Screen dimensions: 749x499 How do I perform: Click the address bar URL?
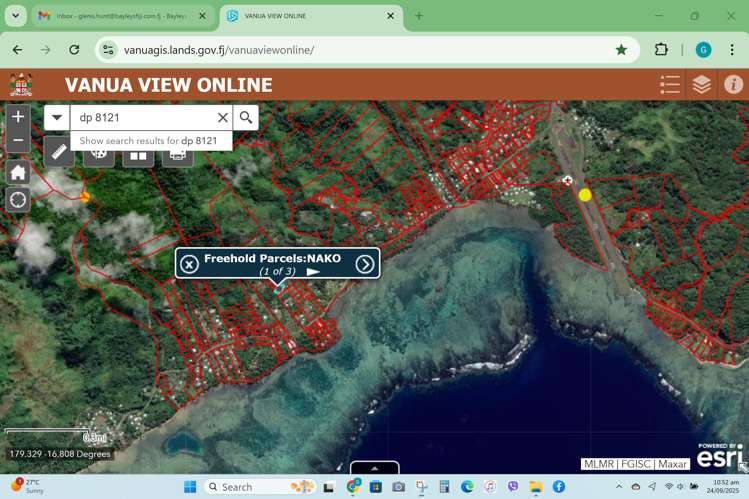219,50
